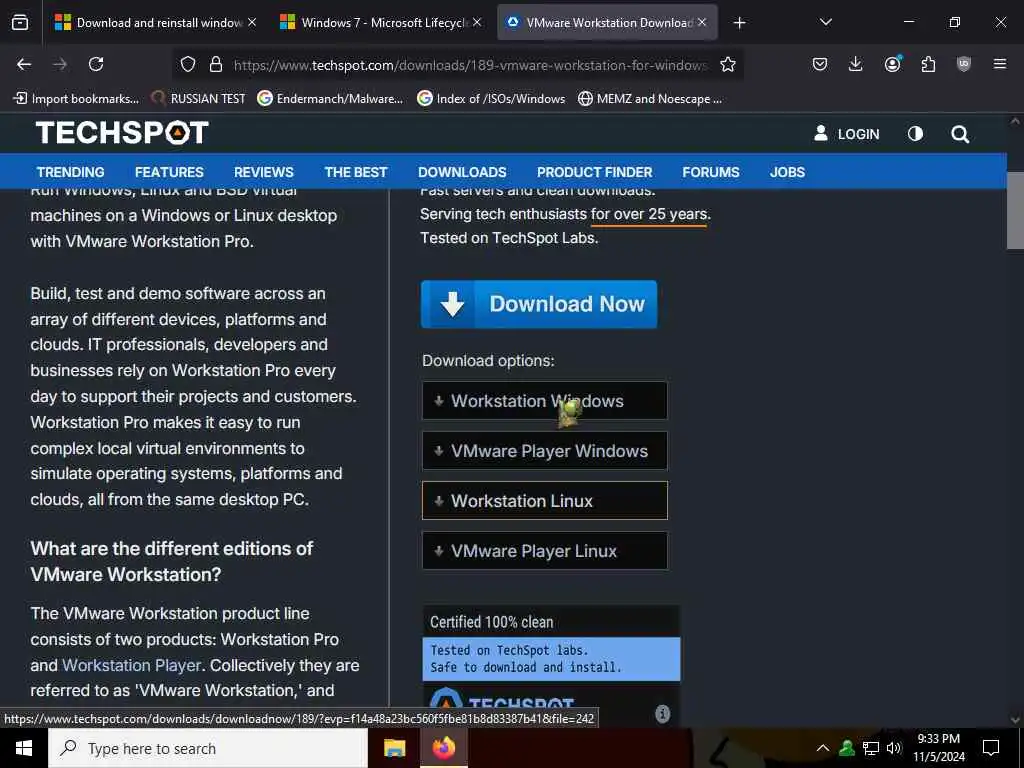This screenshot has width=1024, height=768.
Task: Go back using the browser back arrow
Action: [x=24, y=64]
